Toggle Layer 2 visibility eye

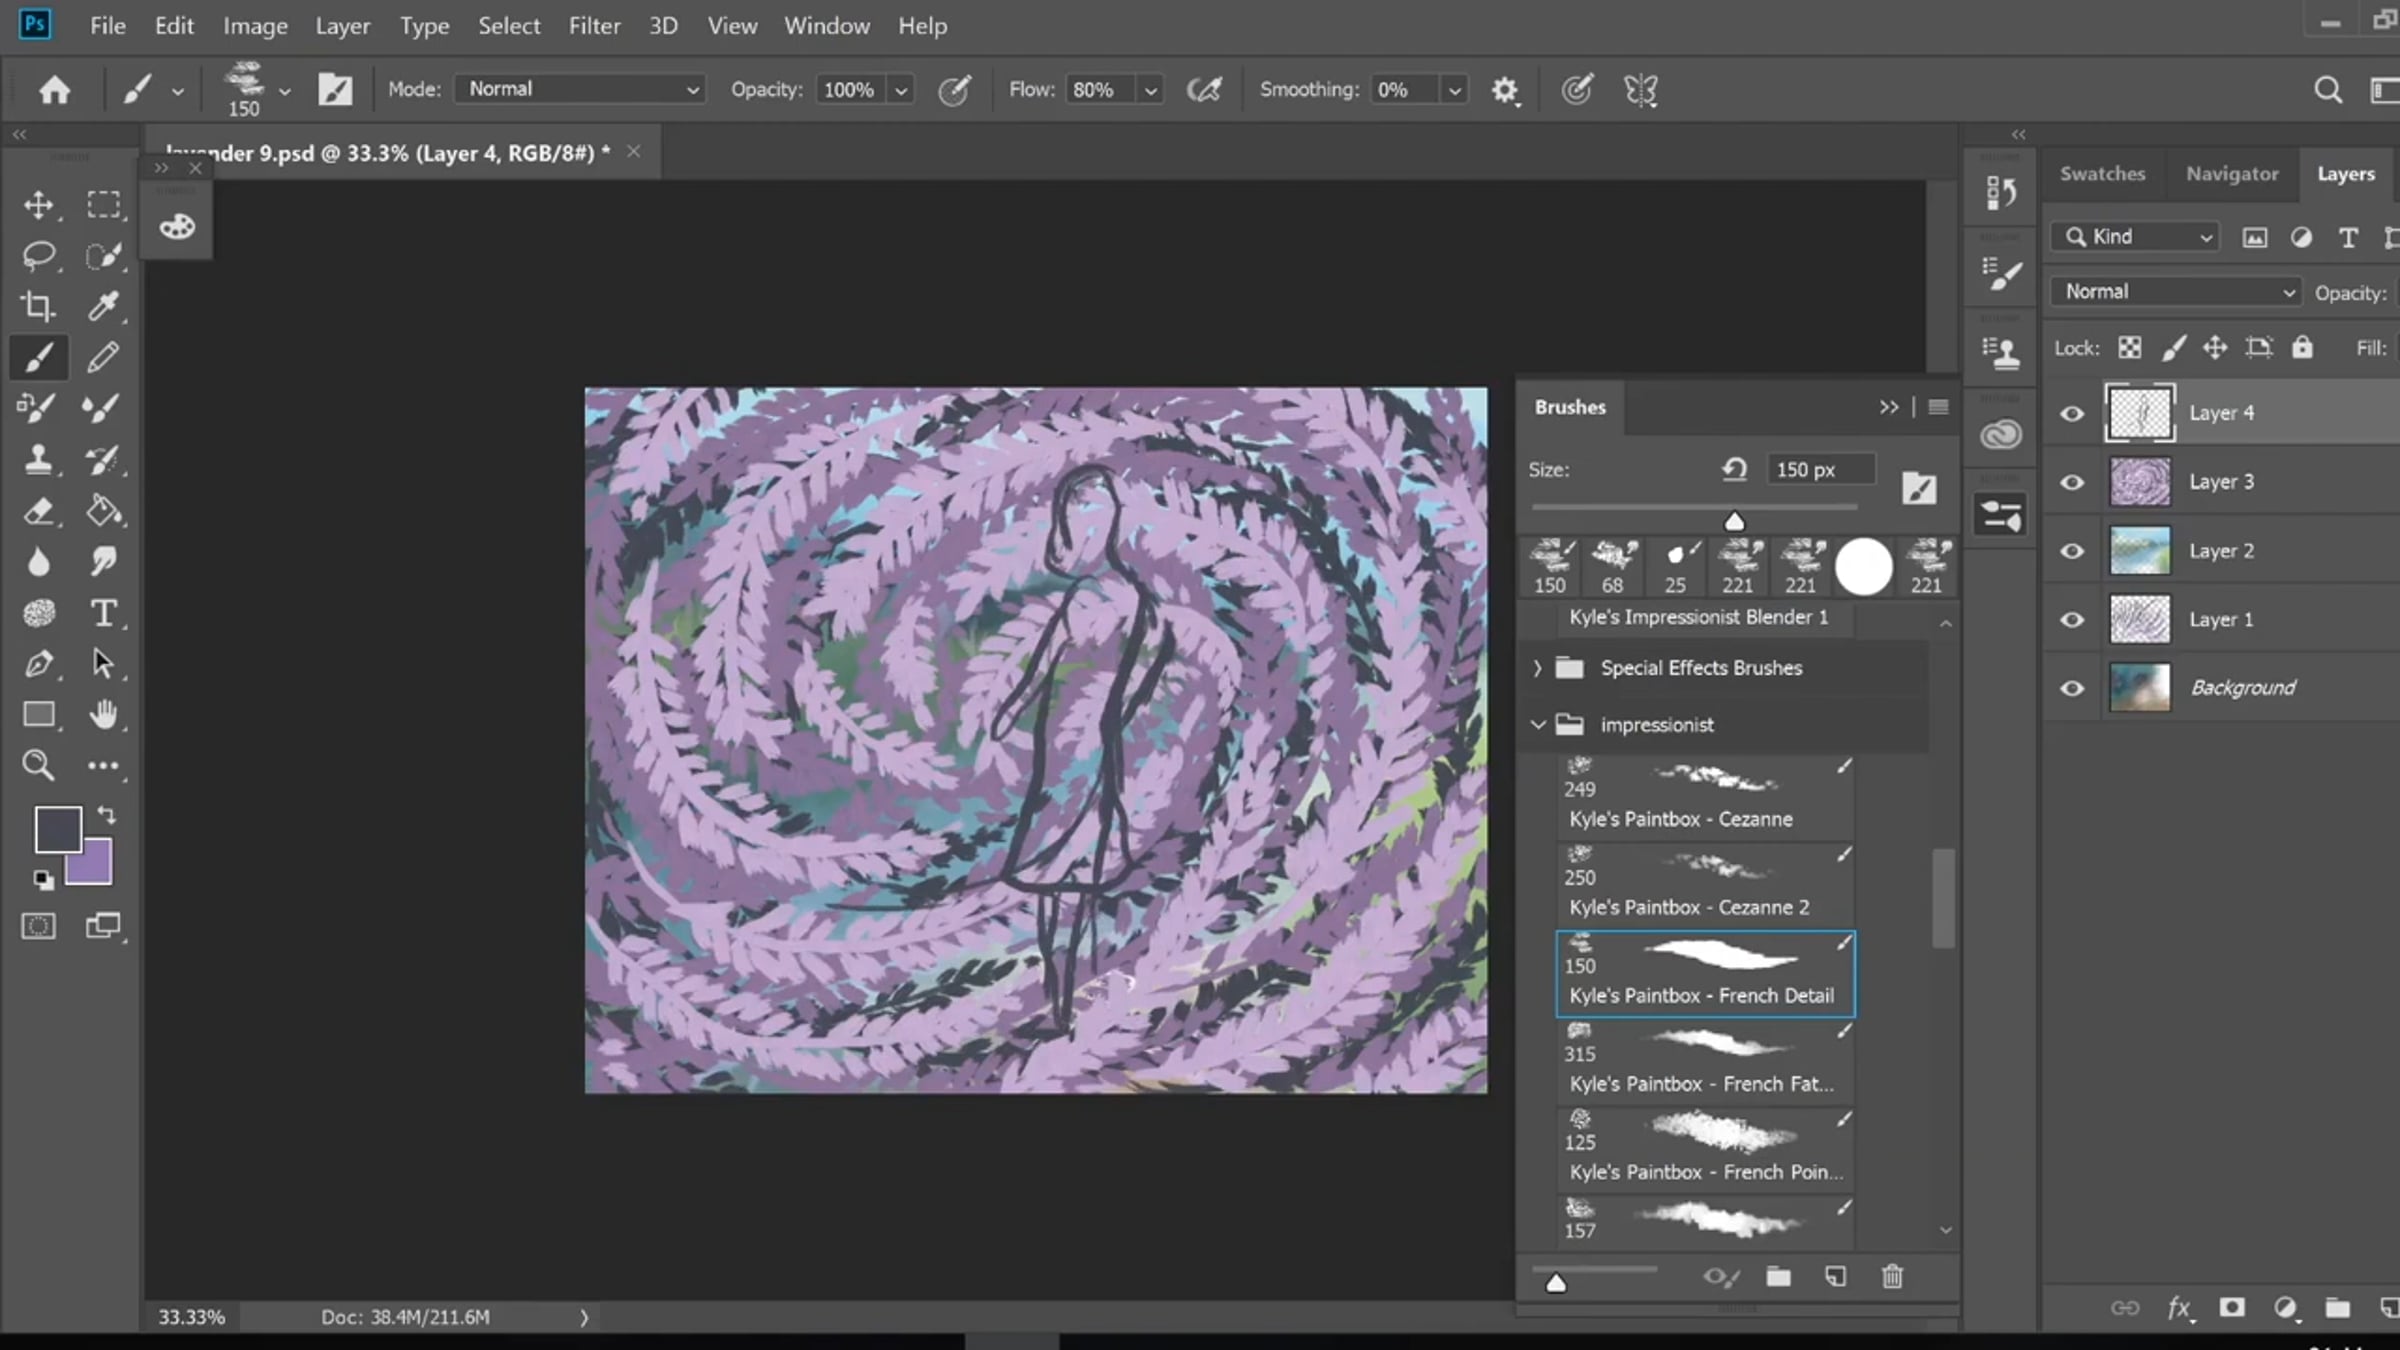tap(2072, 551)
